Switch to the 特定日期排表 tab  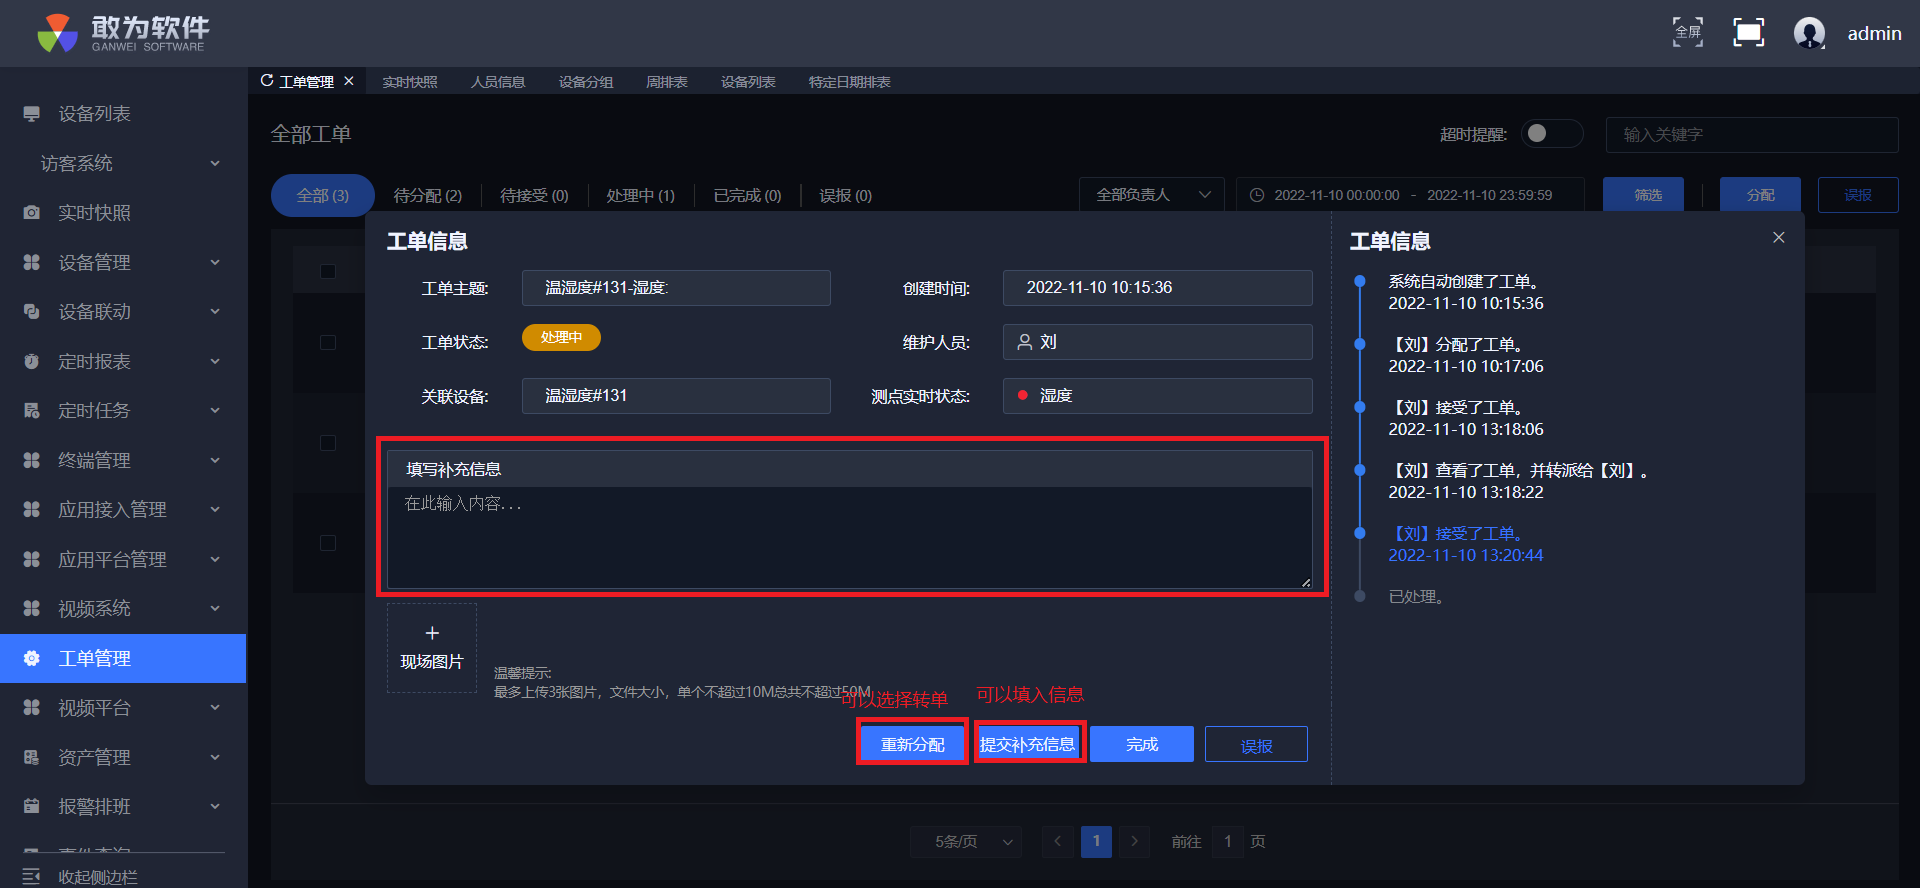[x=850, y=82]
